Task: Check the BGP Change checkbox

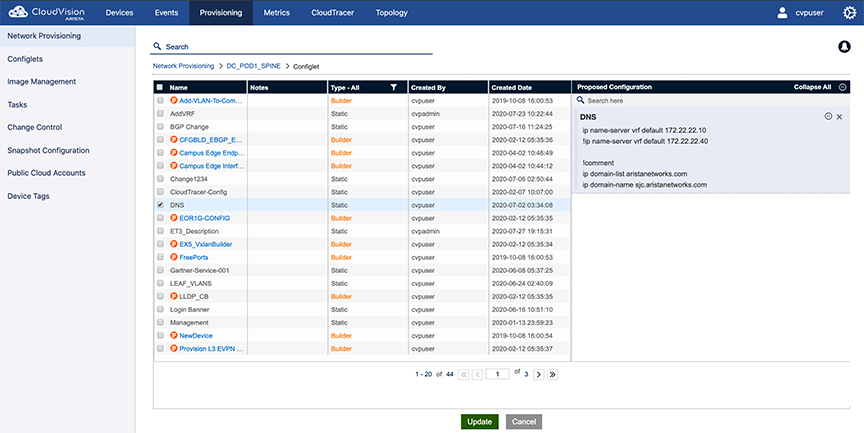Action: 160,127
